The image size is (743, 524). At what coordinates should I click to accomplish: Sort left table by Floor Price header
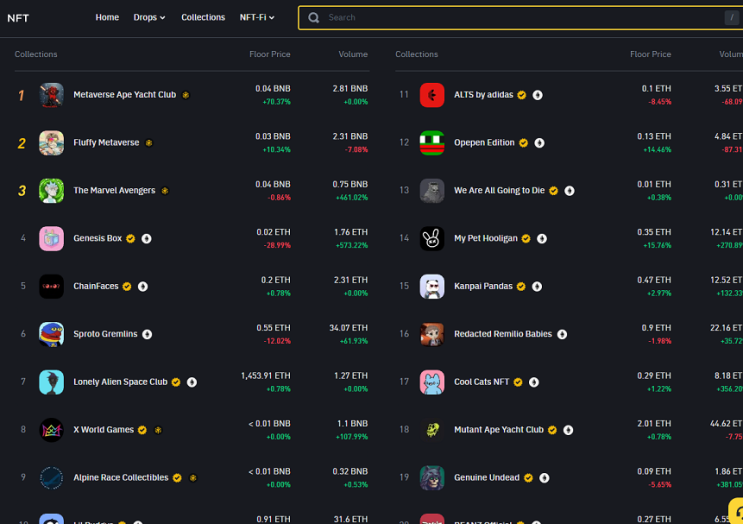270,54
